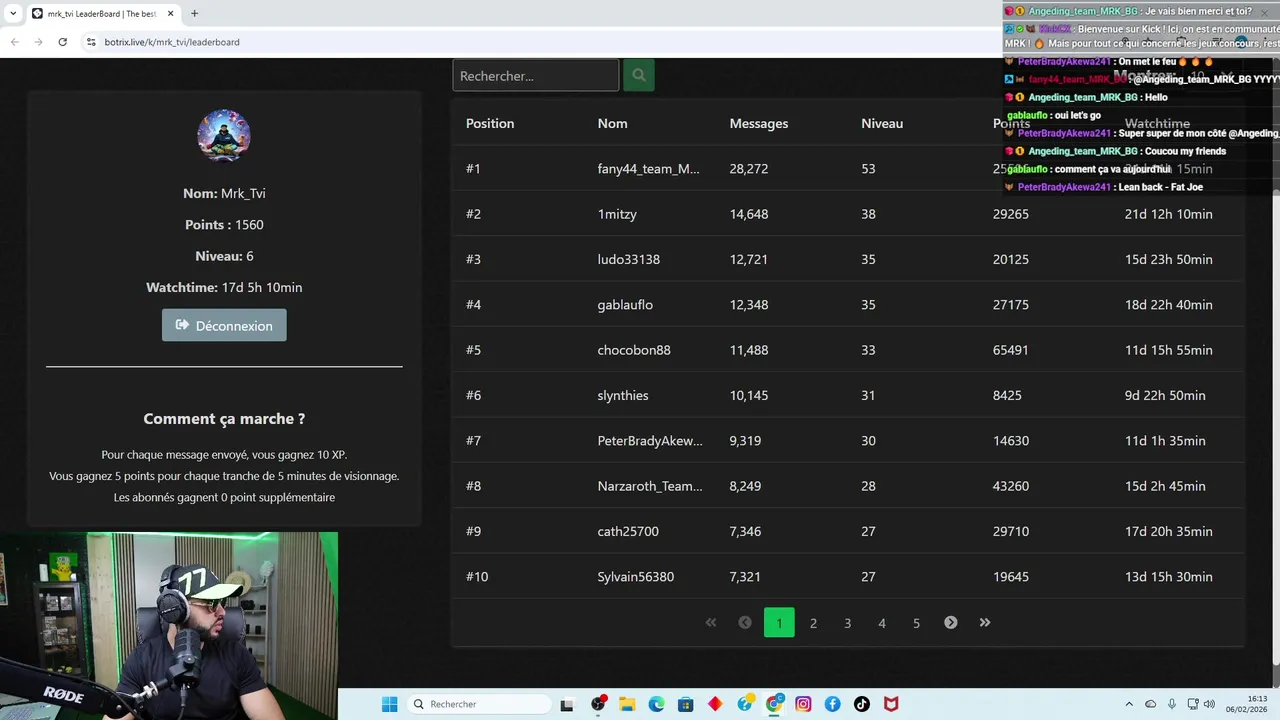Select the chocobon88 name cell
The height and width of the screenshot is (720, 1280).
coord(634,350)
